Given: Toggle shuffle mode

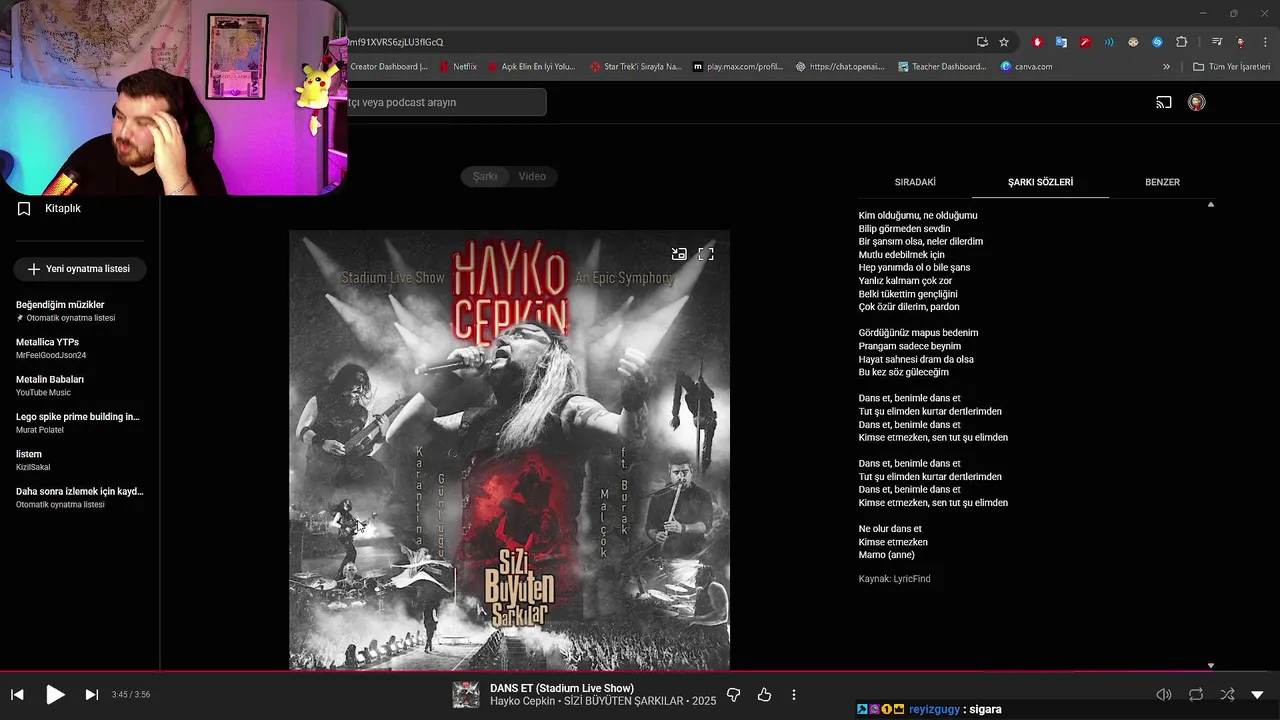Looking at the screenshot, I should [1227, 694].
